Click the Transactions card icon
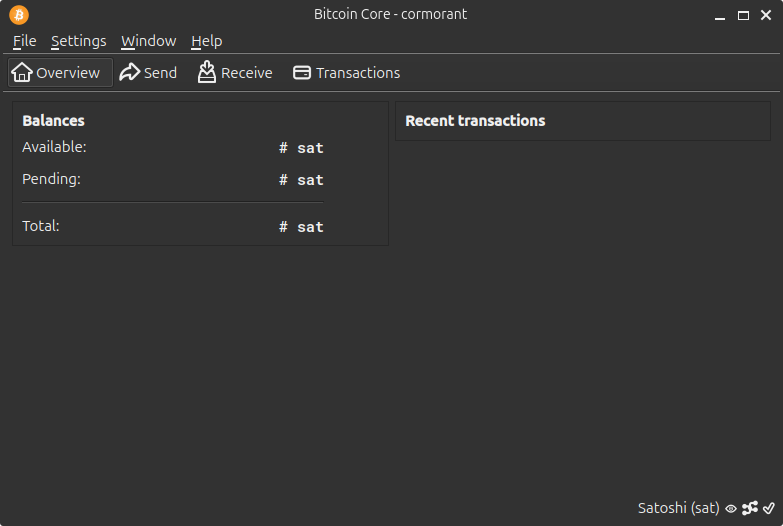783x526 pixels. click(302, 72)
